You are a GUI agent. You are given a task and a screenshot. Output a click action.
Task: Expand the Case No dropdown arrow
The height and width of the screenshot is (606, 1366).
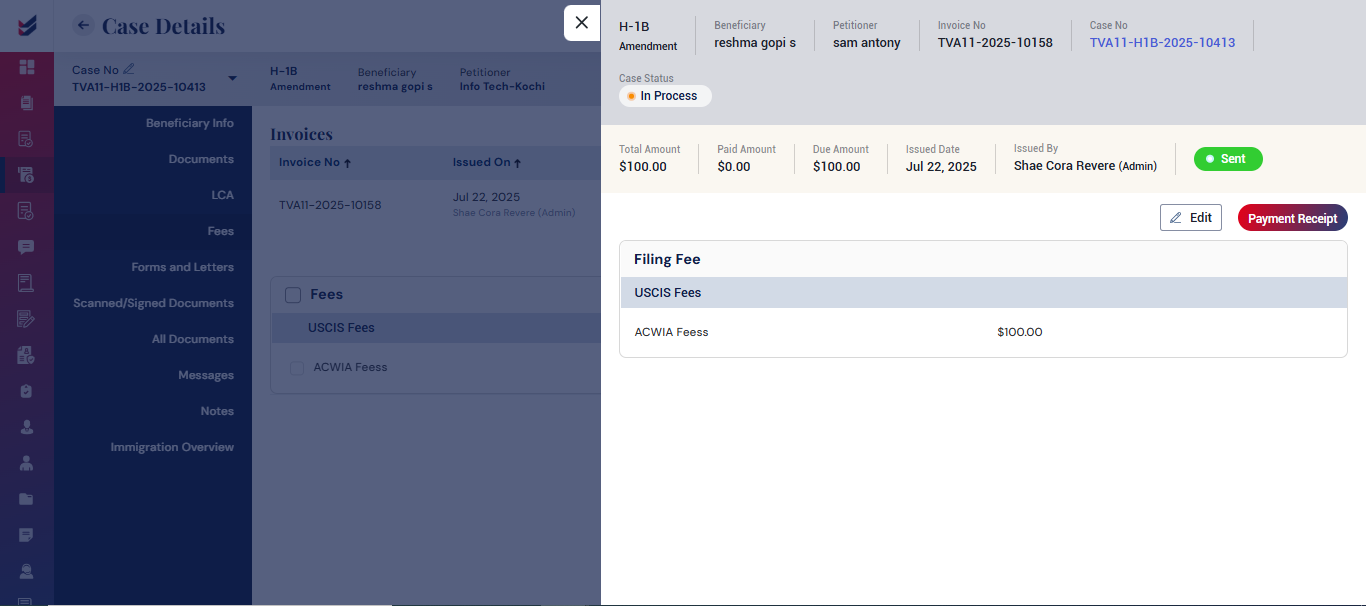232,79
